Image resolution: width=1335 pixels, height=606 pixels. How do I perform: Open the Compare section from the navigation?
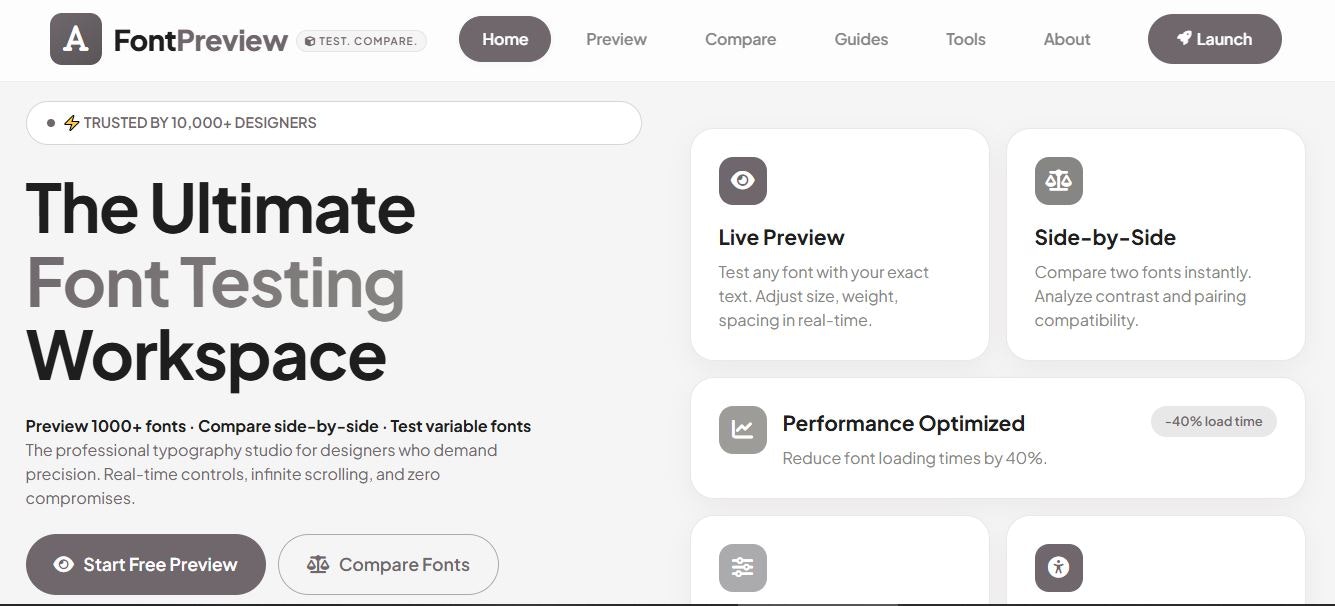click(x=740, y=39)
